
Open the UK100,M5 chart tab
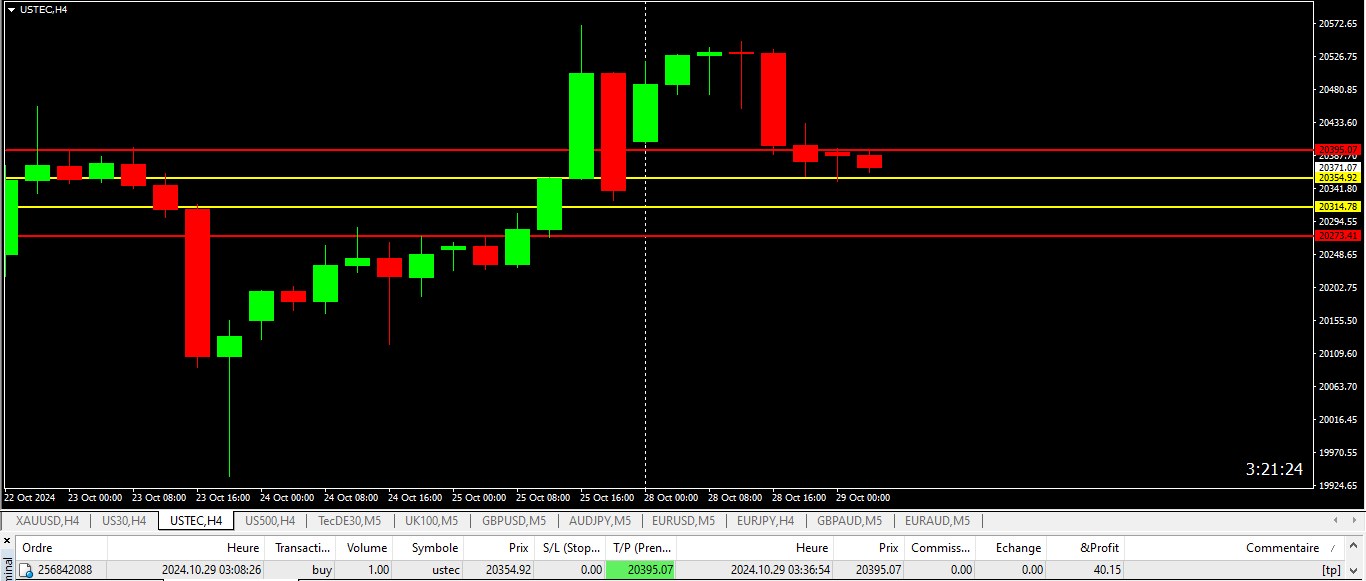point(431,521)
